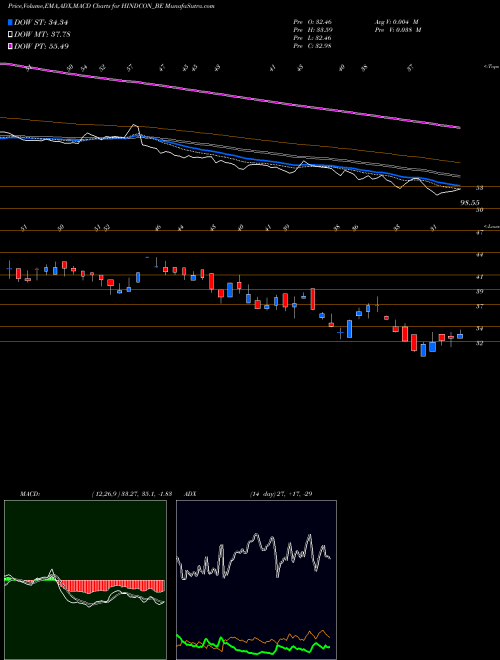Click the 44 price axis label
Image resolution: width=500 pixels, height=660 pixels.
pyautogui.click(x=479, y=254)
